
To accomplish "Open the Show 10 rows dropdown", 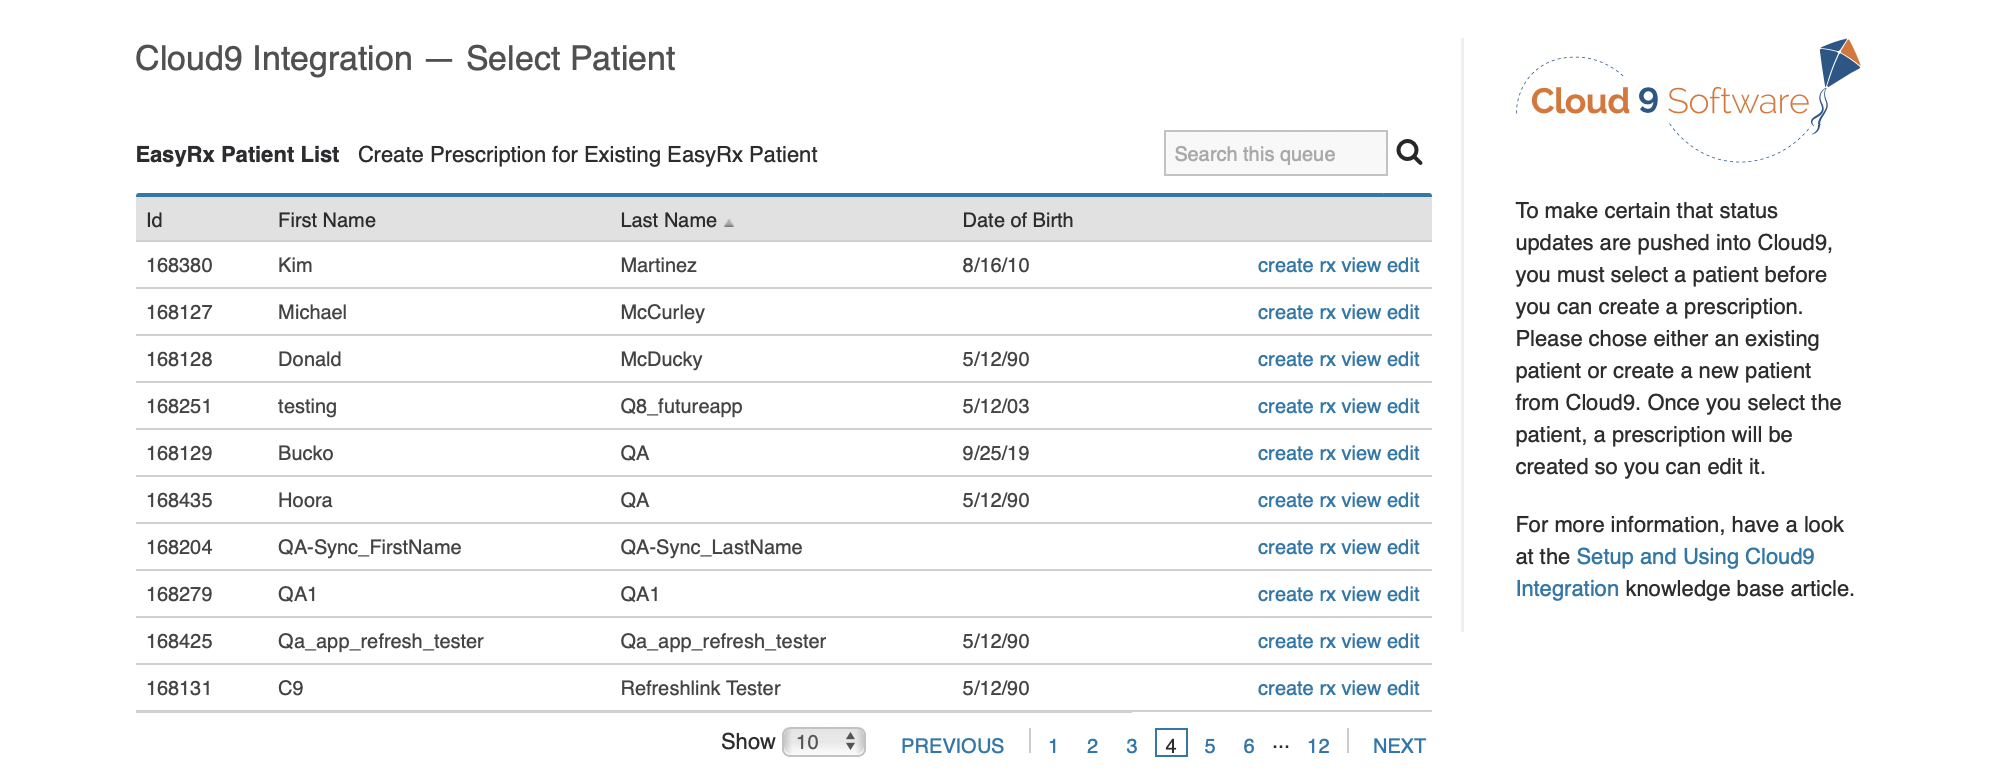I will coord(823,742).
